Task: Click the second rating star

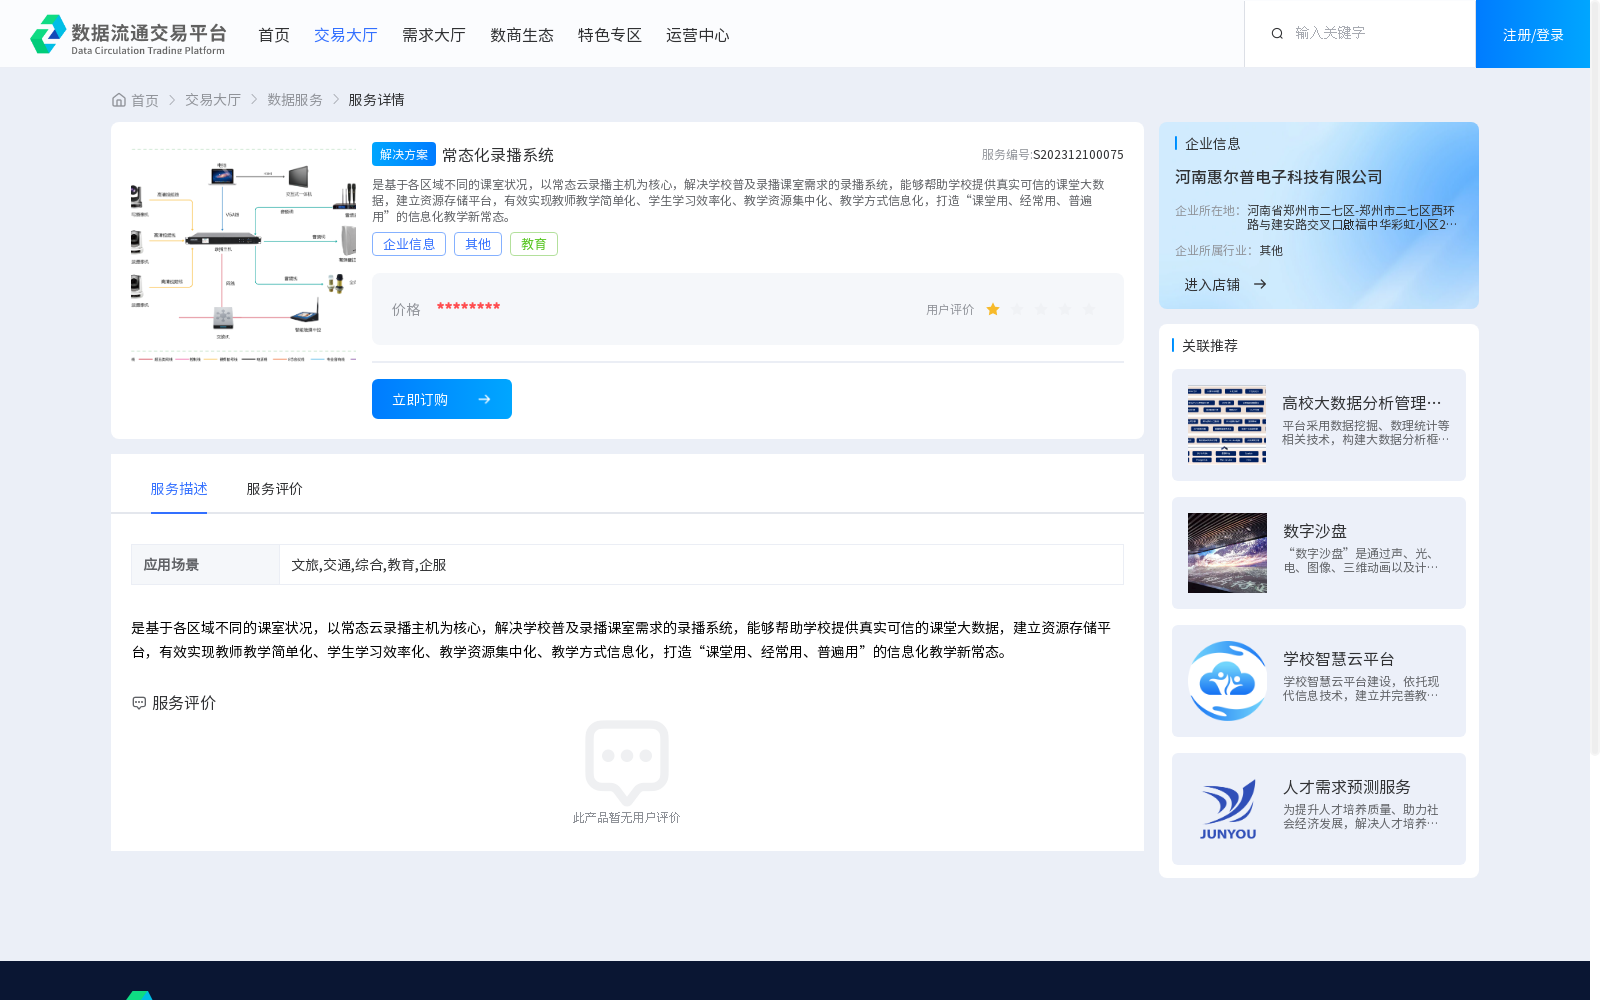Action: point(1017,310)
